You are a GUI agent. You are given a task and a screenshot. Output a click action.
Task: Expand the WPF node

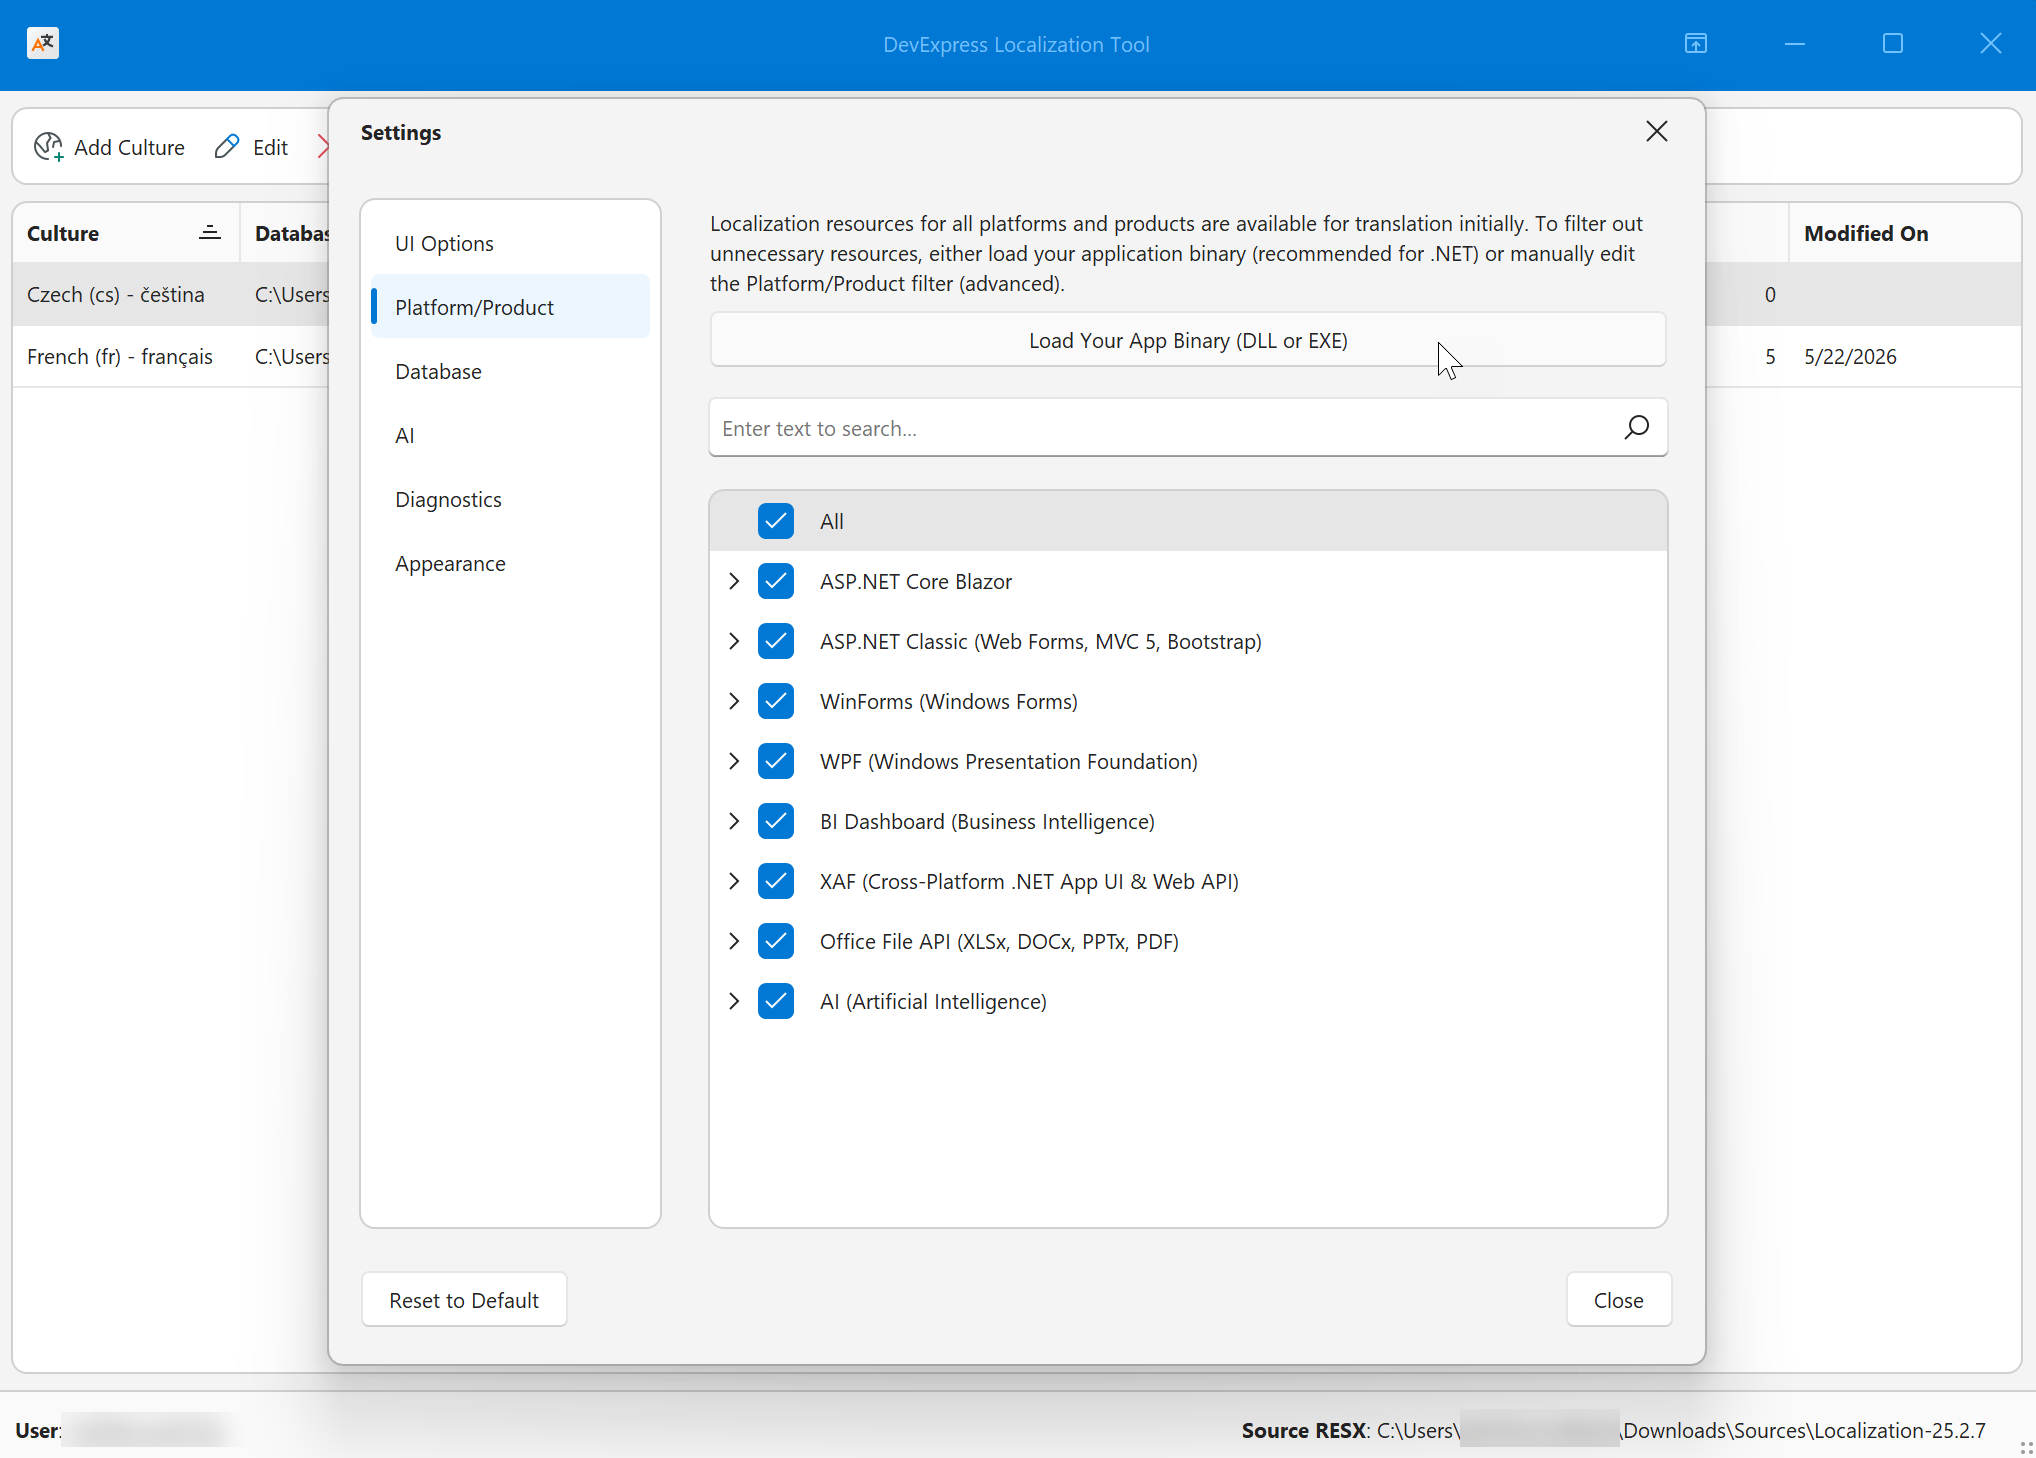point(734,761)
